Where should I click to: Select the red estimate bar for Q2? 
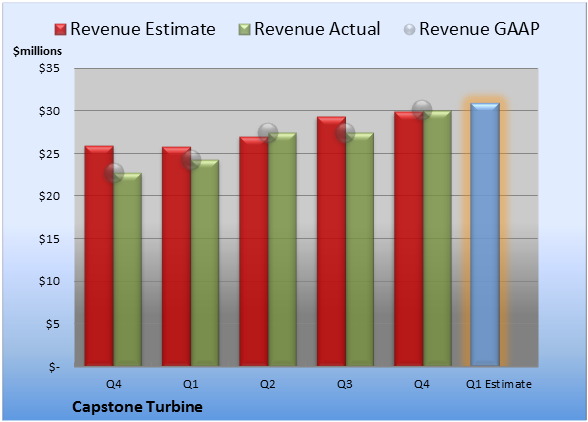(254, 251)
